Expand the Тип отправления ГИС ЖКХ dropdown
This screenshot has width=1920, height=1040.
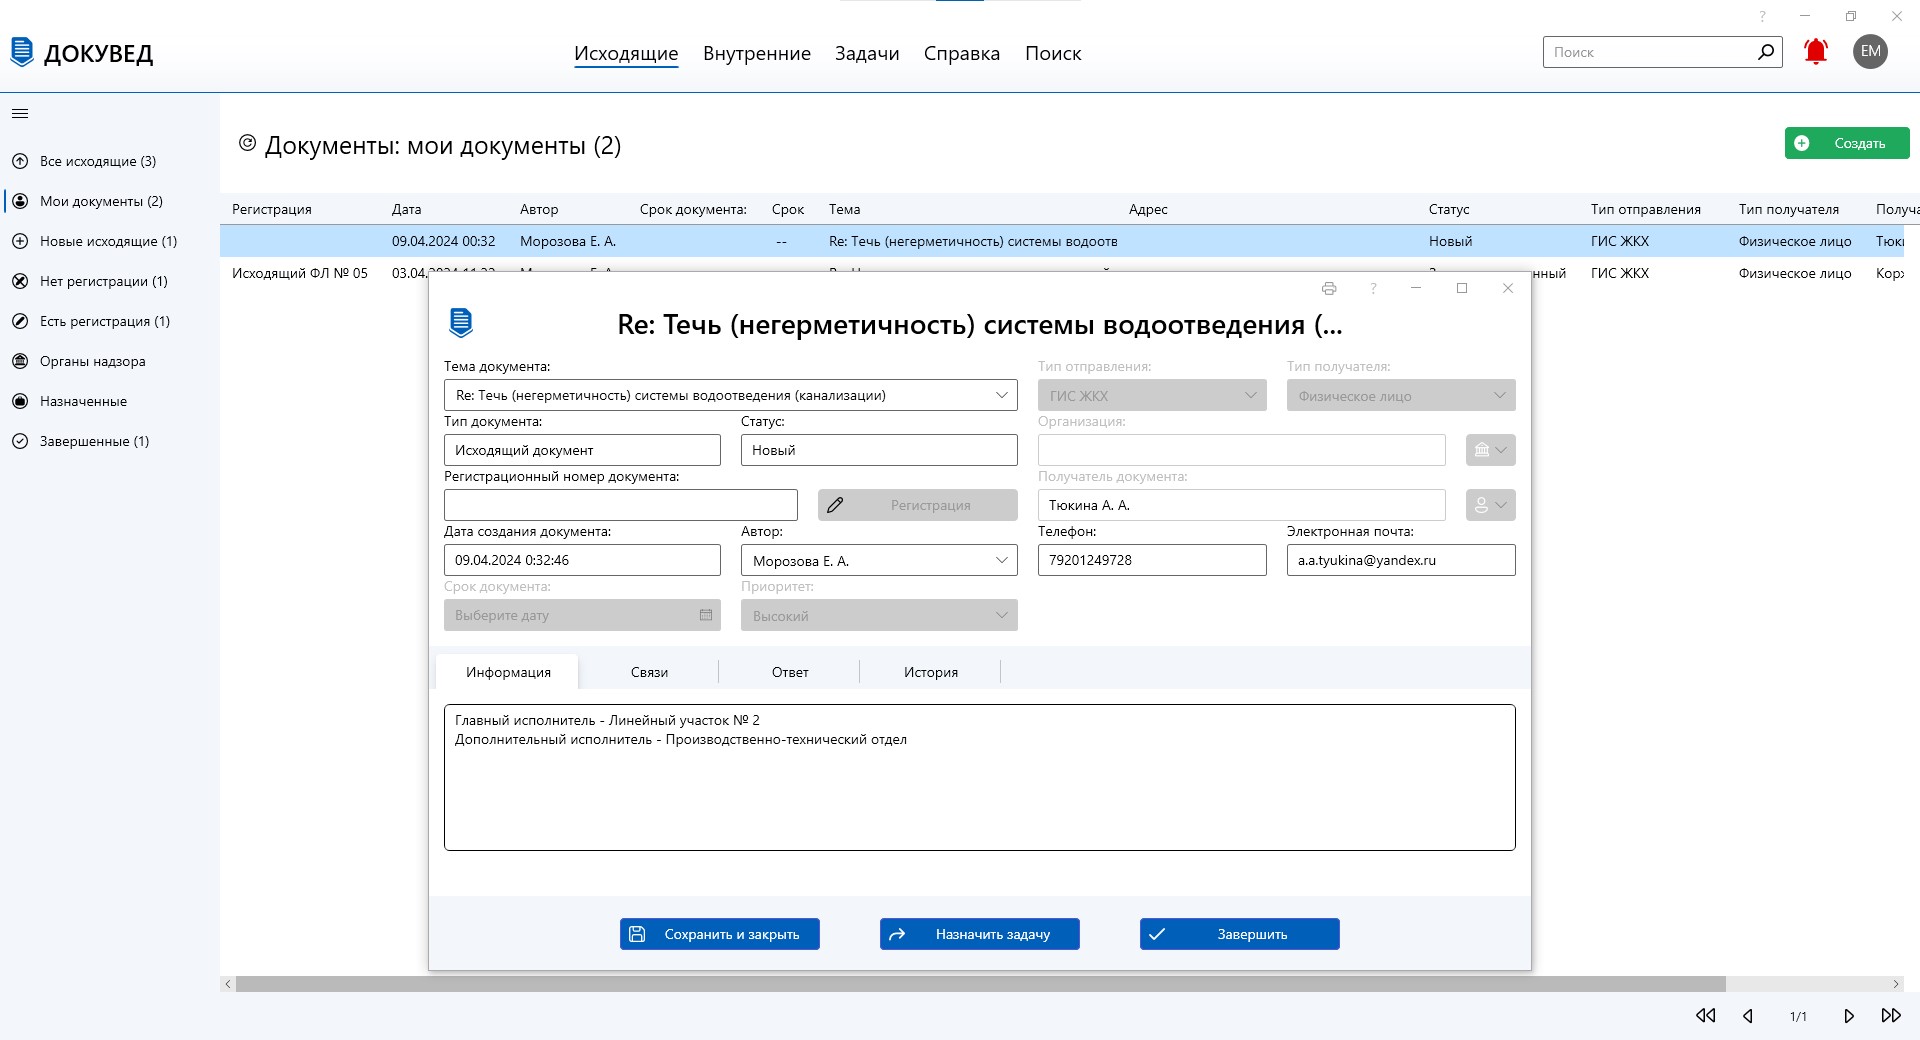click(x=1250, y=395)
